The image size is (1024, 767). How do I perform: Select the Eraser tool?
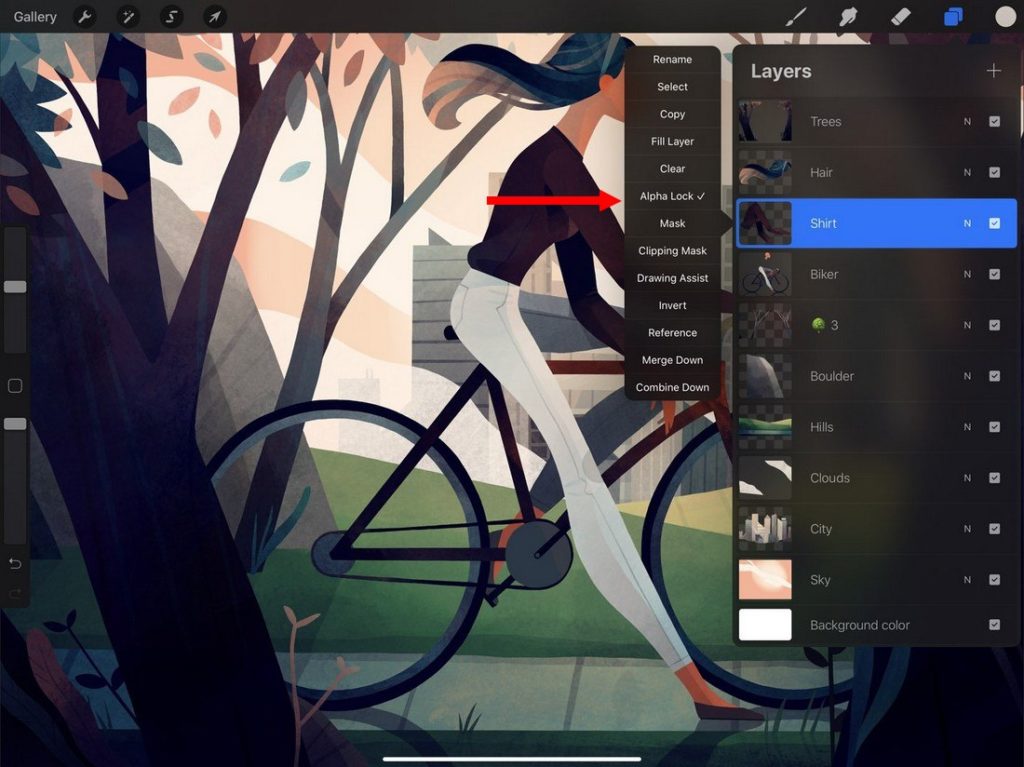(x=899, y=16)
